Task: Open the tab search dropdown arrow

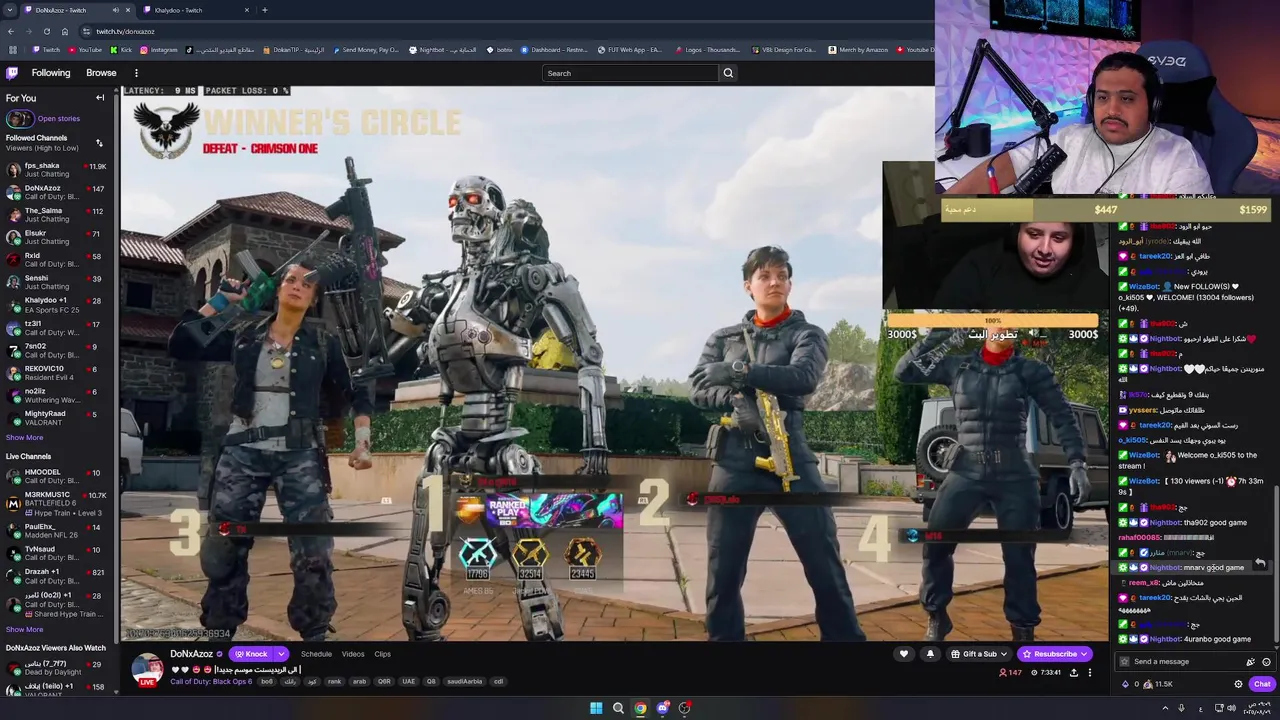Action: pos(10,10)
